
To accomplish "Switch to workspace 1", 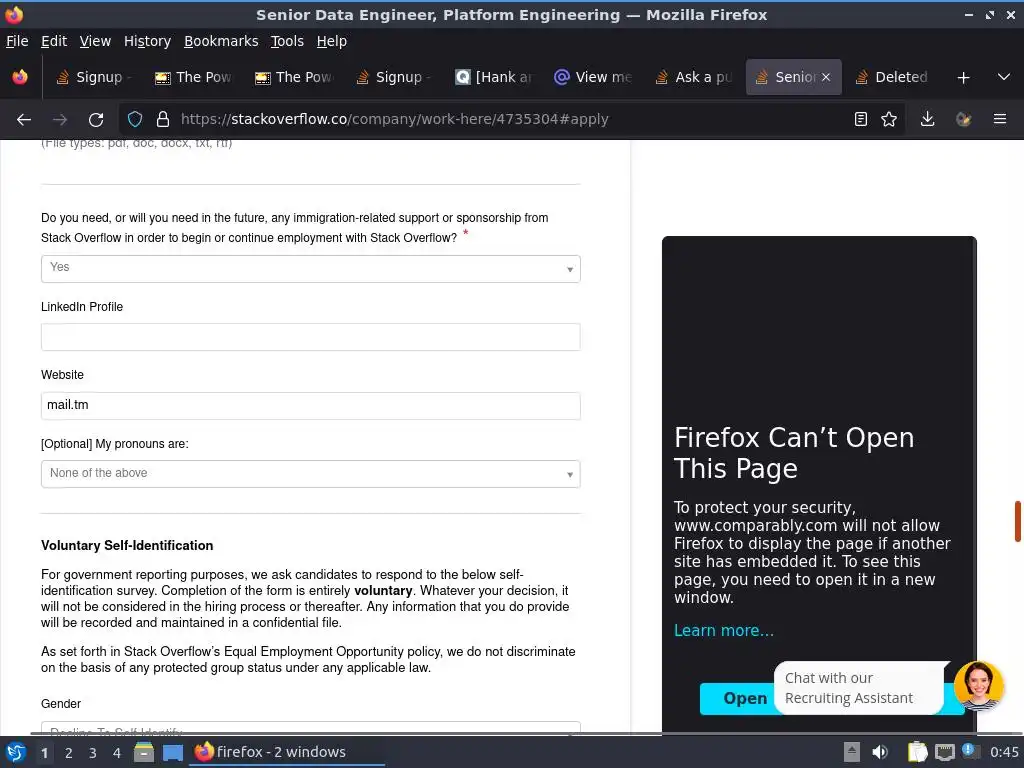I will 44,753.
